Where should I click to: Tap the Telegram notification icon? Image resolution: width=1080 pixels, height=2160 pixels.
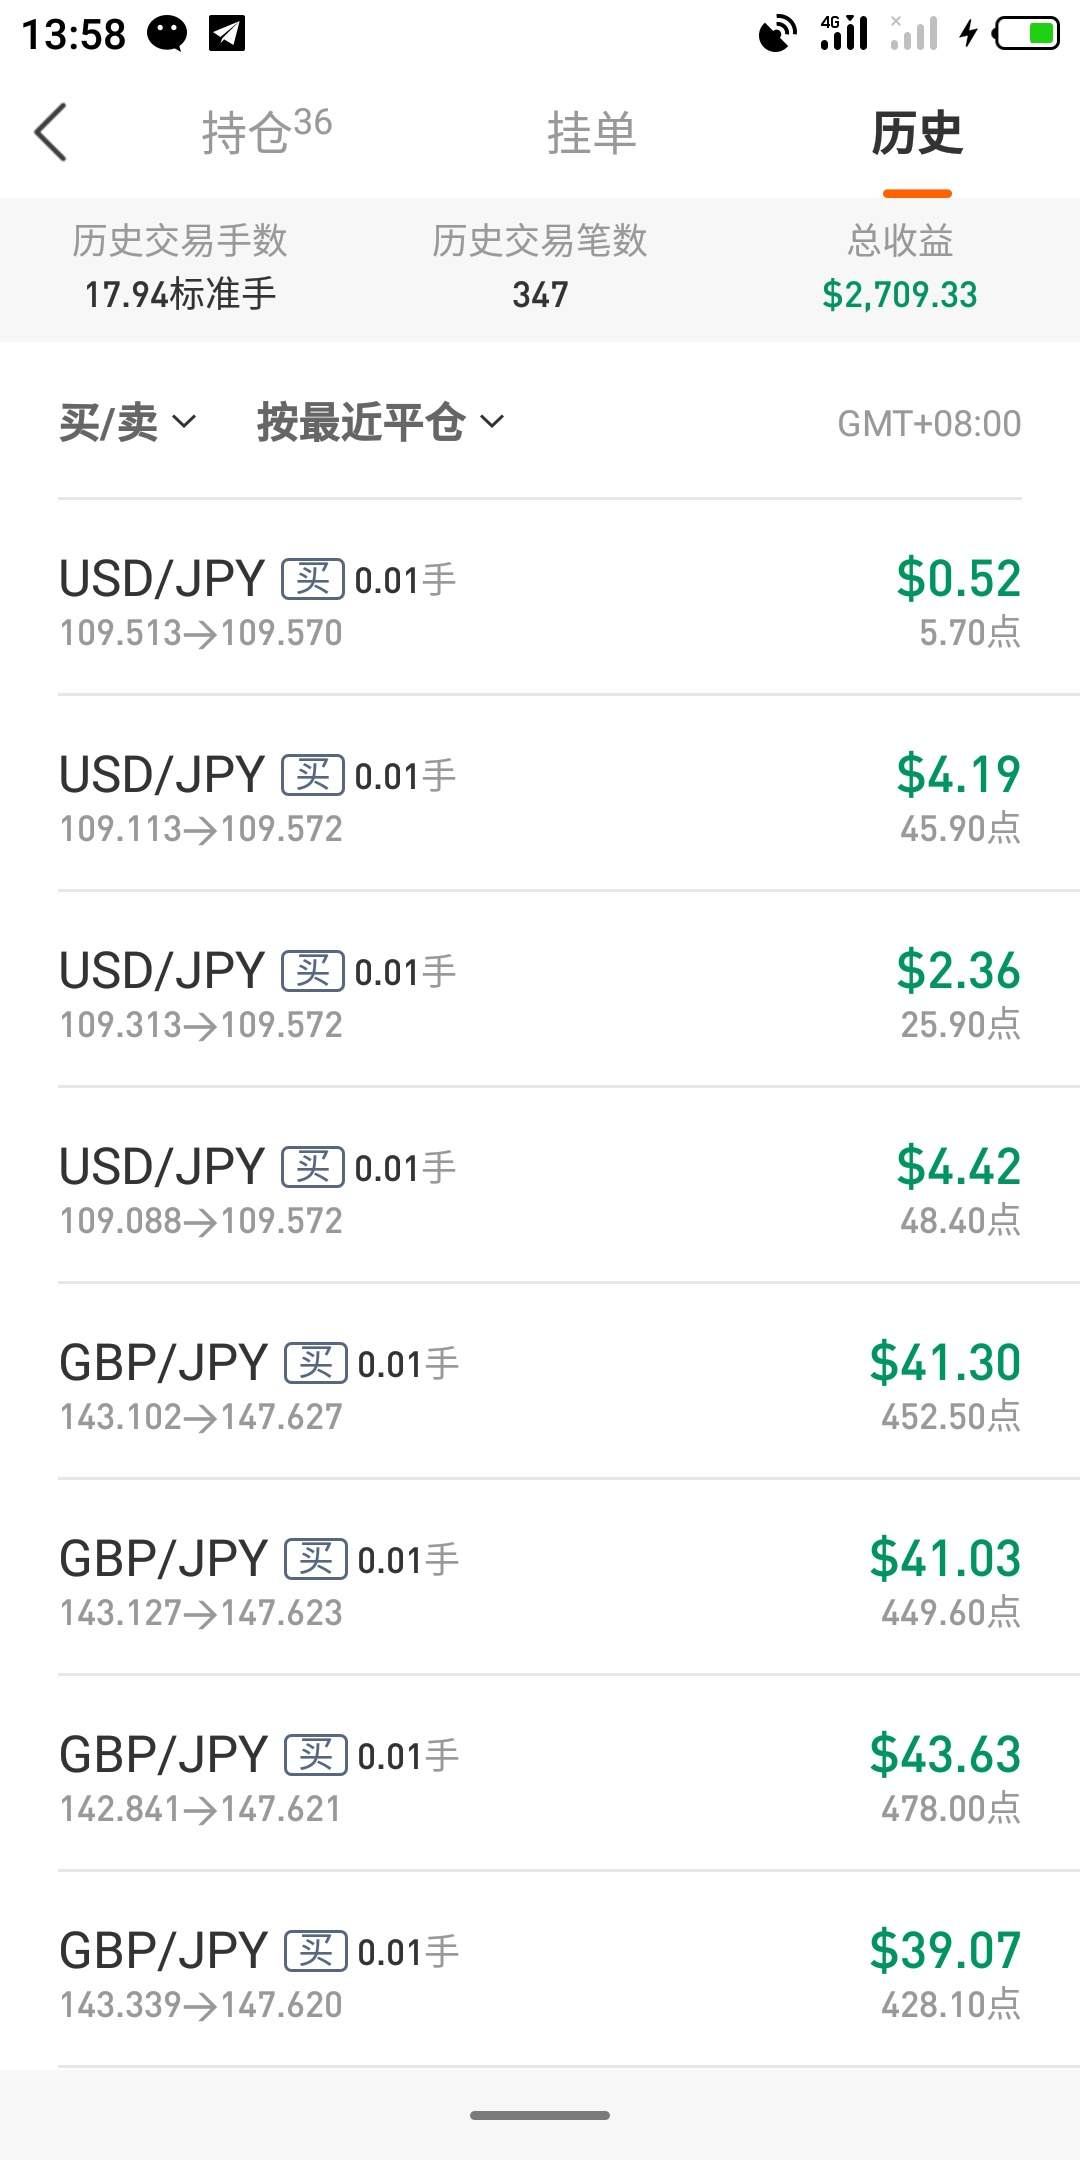[227, 34]
